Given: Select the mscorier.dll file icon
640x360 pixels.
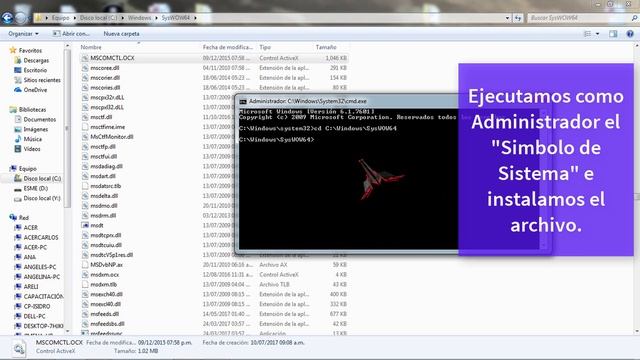Looking at the screenshot, I should coord(85,78).
